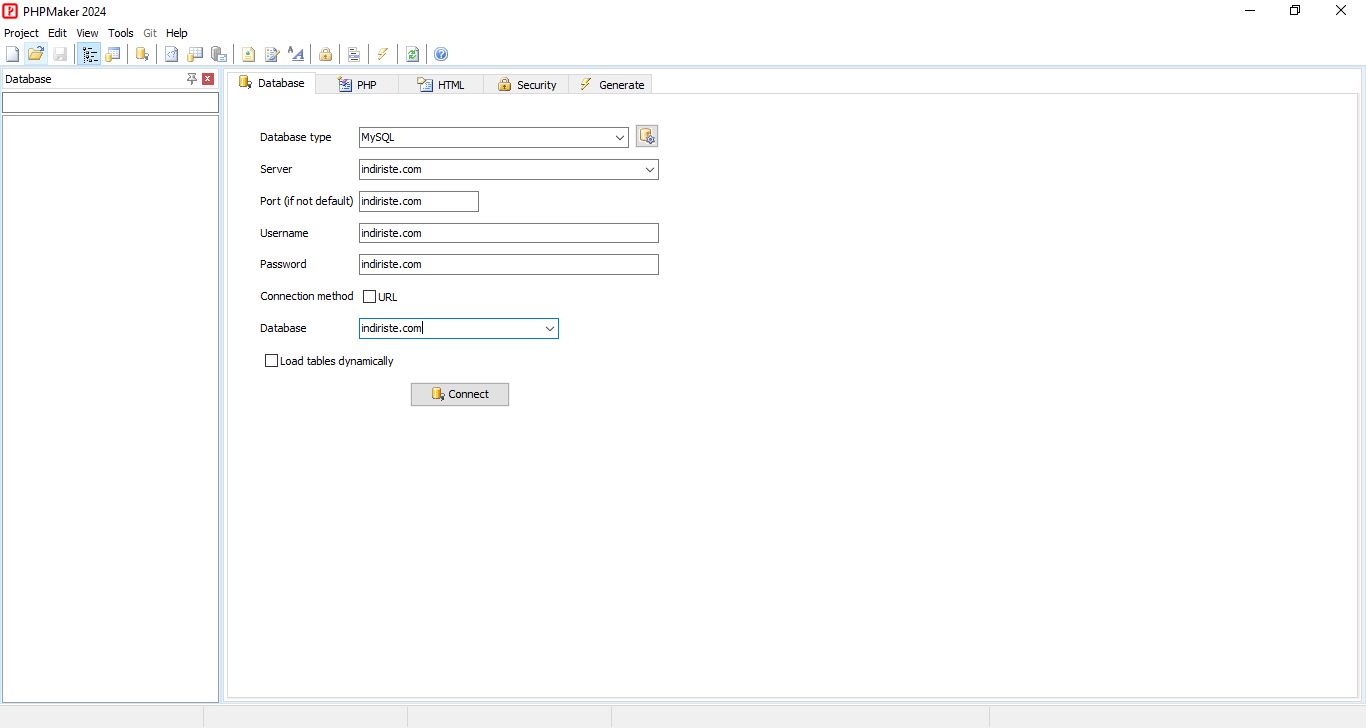Open the Edit menu

tap(57, 33)
